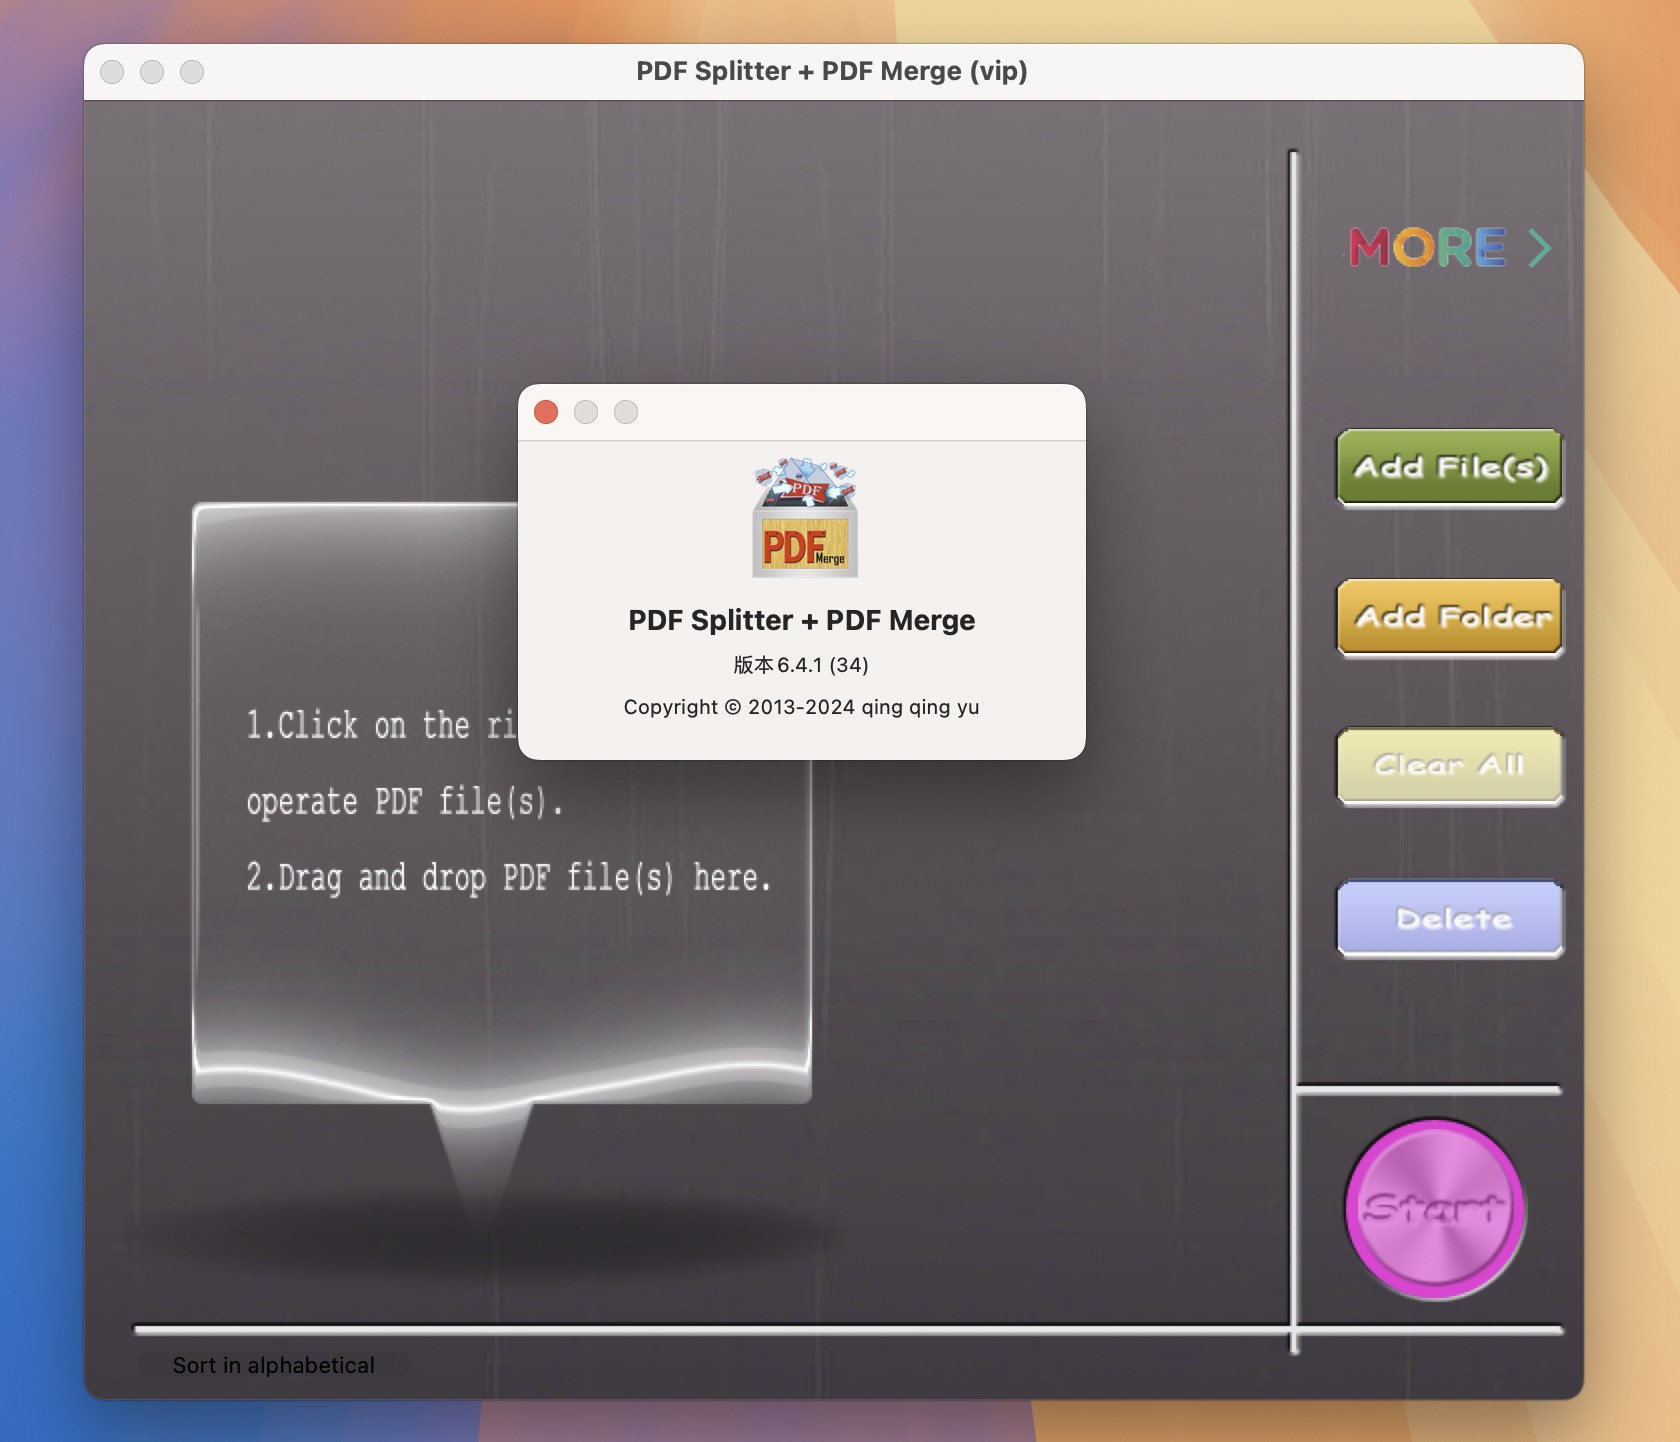Click the blue Delete button
Image resolution: width=1680 pixels, height=1442 pixels.
coord(1450,918)
